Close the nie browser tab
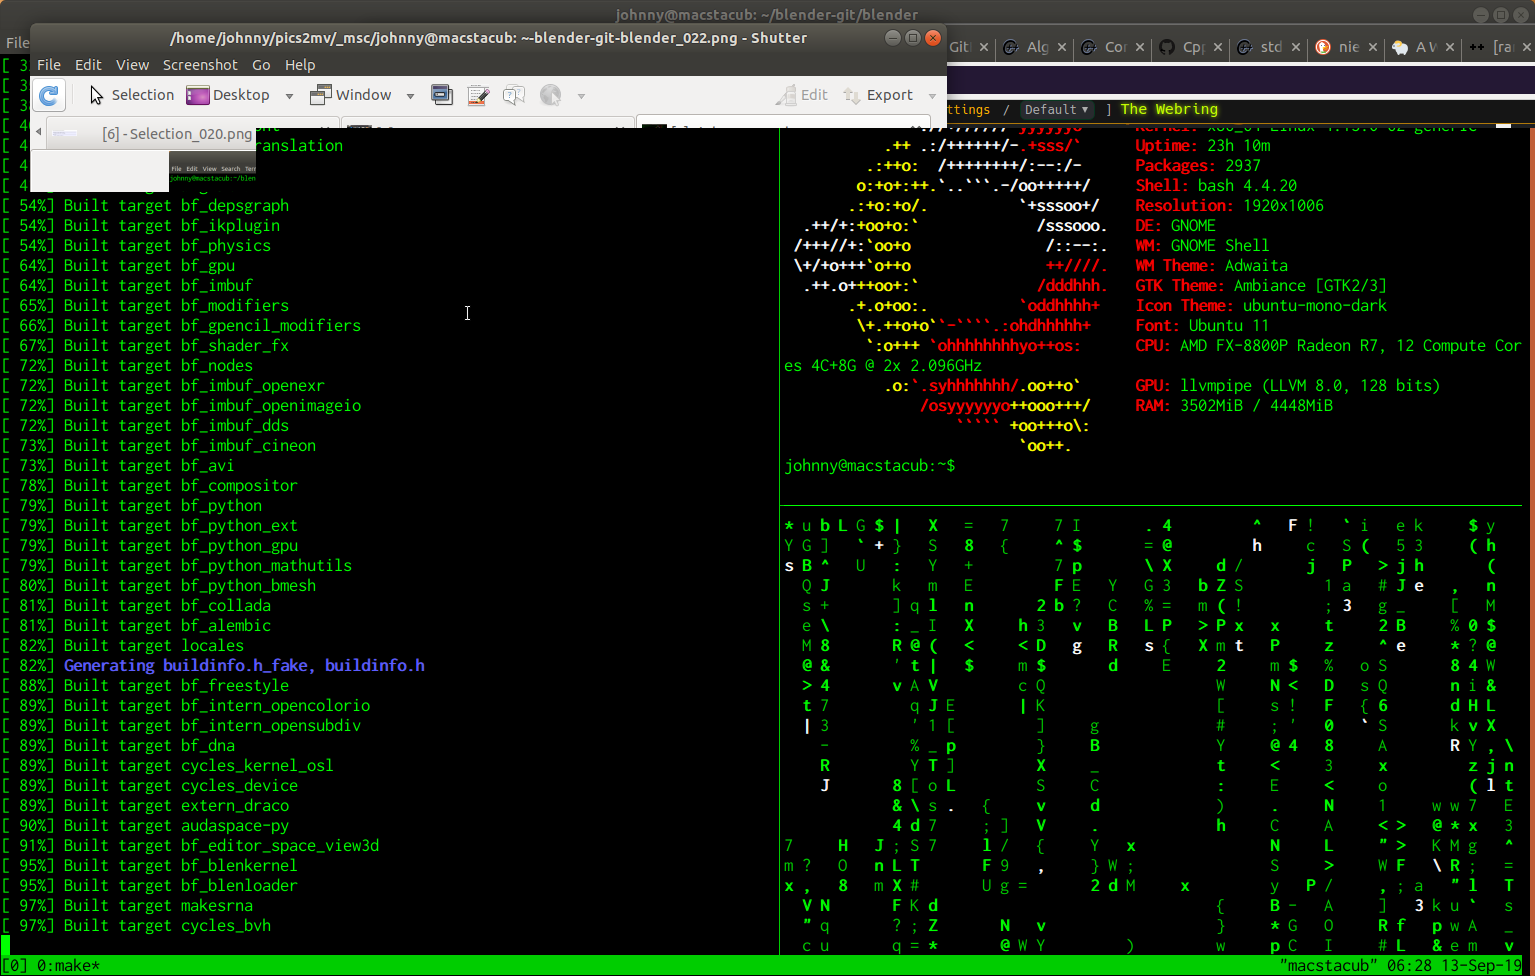1535x976 pixels. [1373, 47]
